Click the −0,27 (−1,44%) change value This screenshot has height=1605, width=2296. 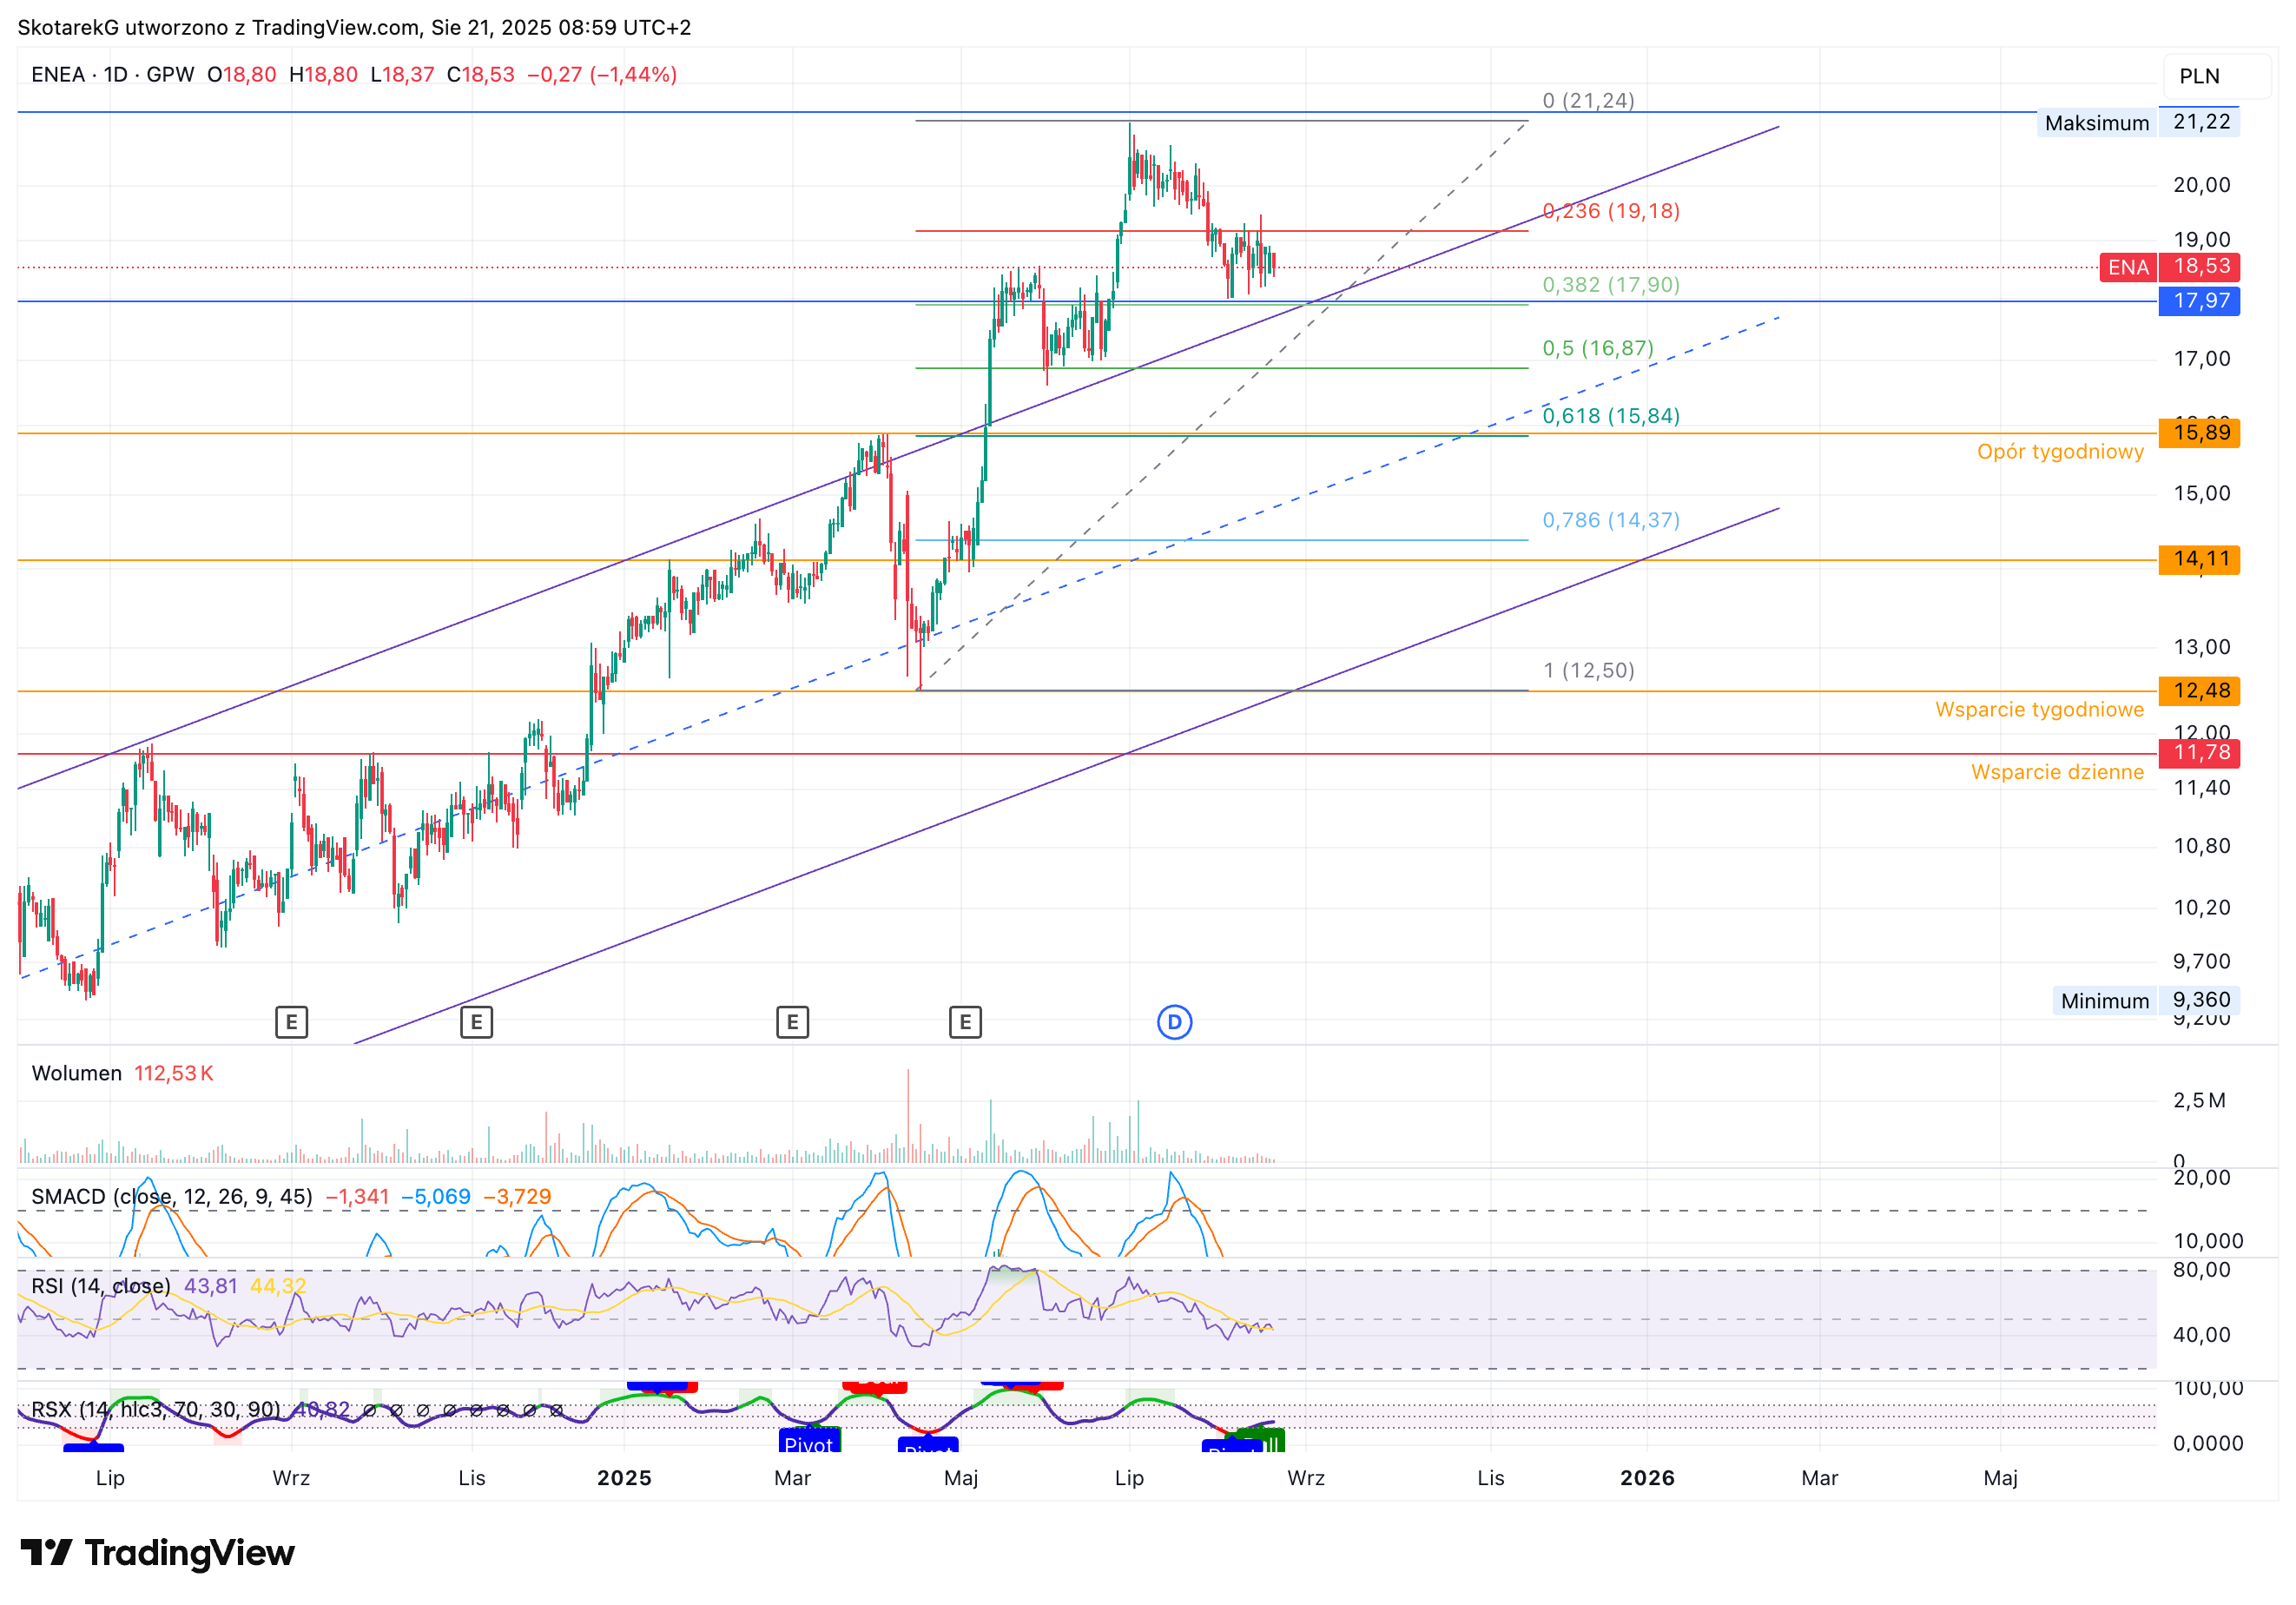click(x=602, y=75)
